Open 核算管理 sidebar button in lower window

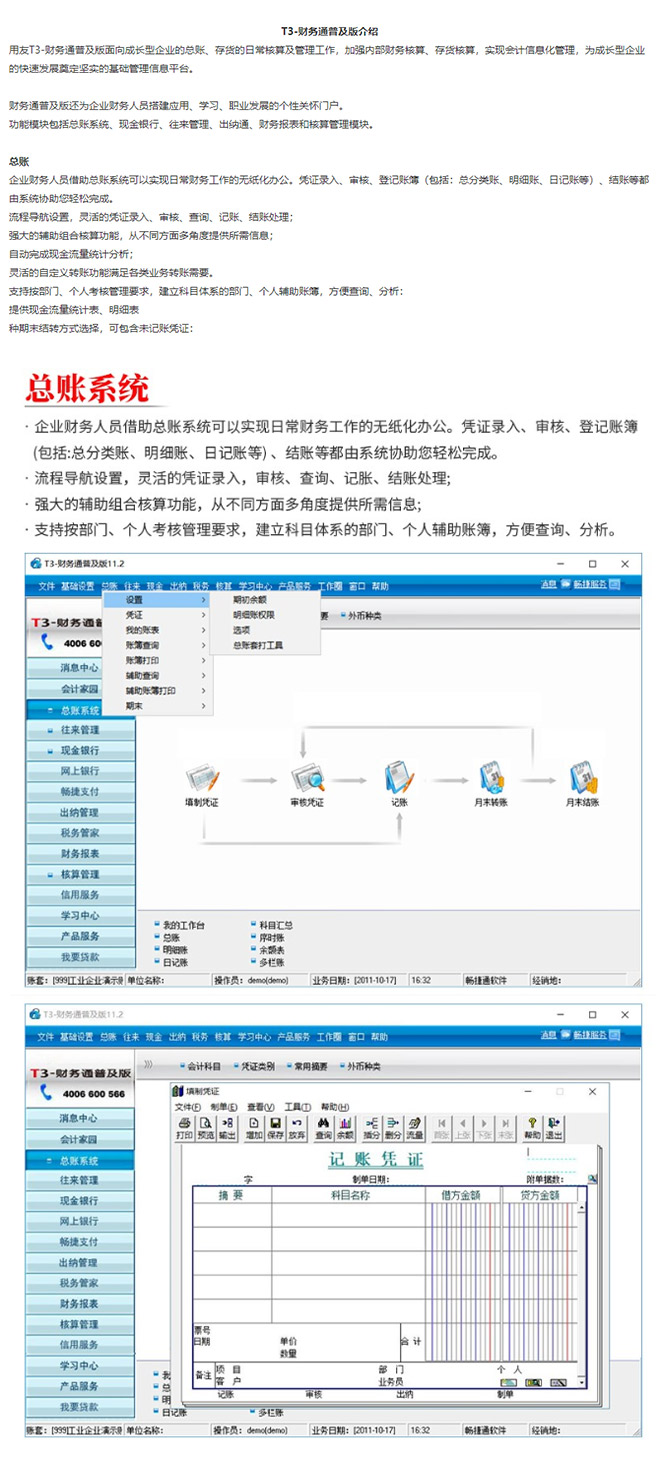coord(79,1324)
